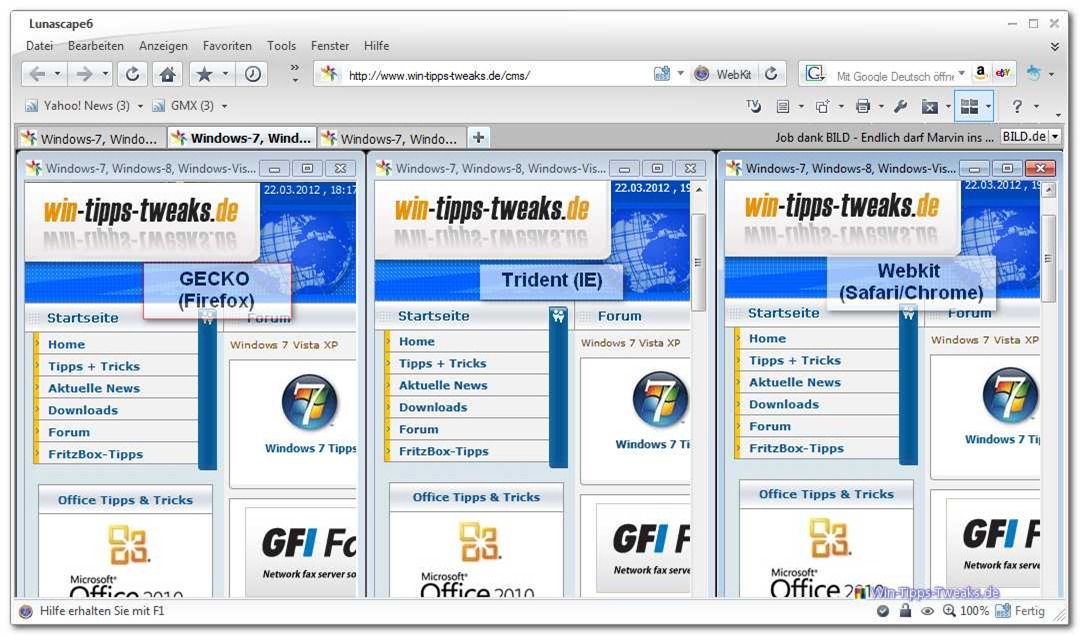Open RSS dropdown arrow in address bar
This screenshot has height=636, width=1080.
680,73
